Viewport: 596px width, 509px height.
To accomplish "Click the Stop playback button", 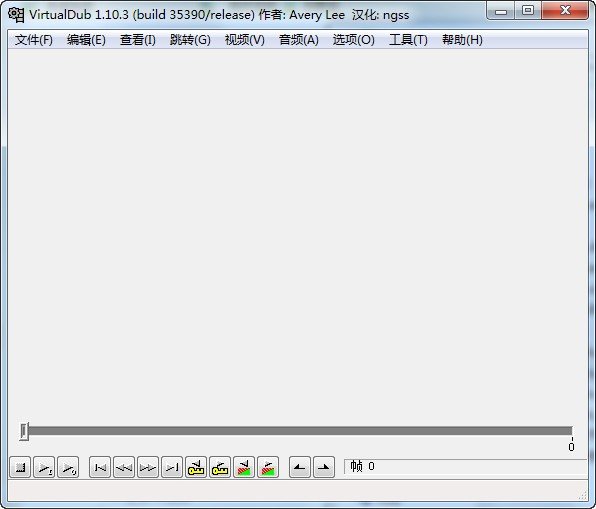I will (20, 467).
